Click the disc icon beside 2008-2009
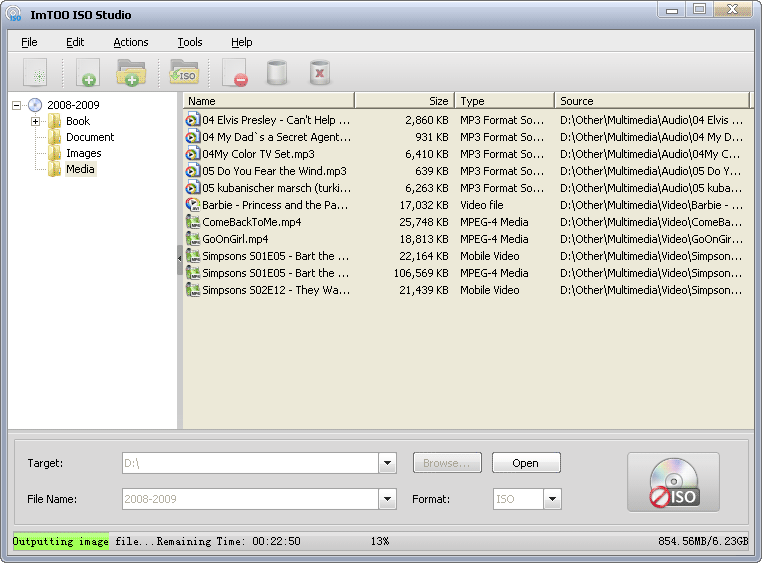Image resolution: width=762 pixels, height=563 pixels. point(35,105)
